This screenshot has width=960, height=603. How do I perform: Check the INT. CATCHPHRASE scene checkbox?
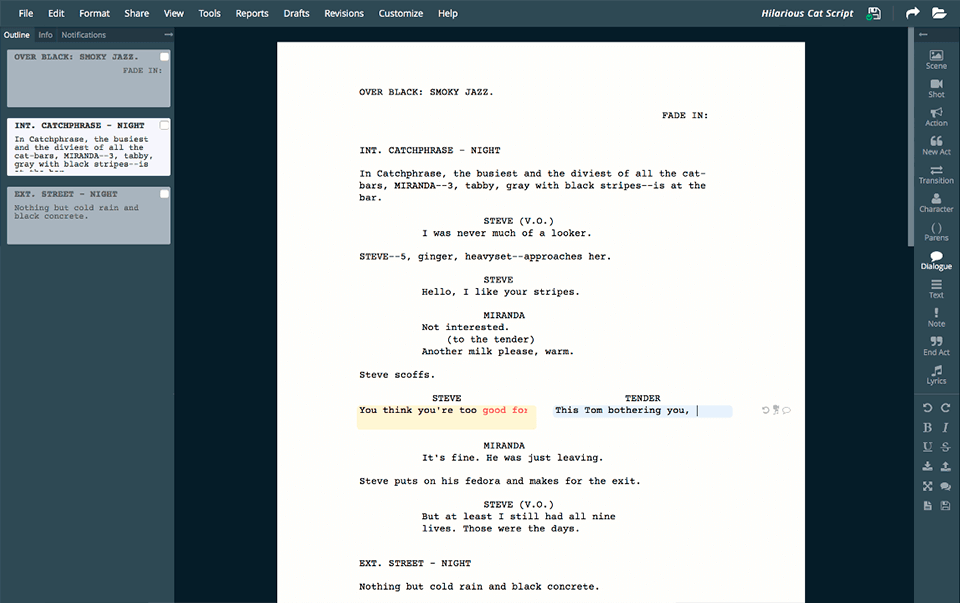163,125
